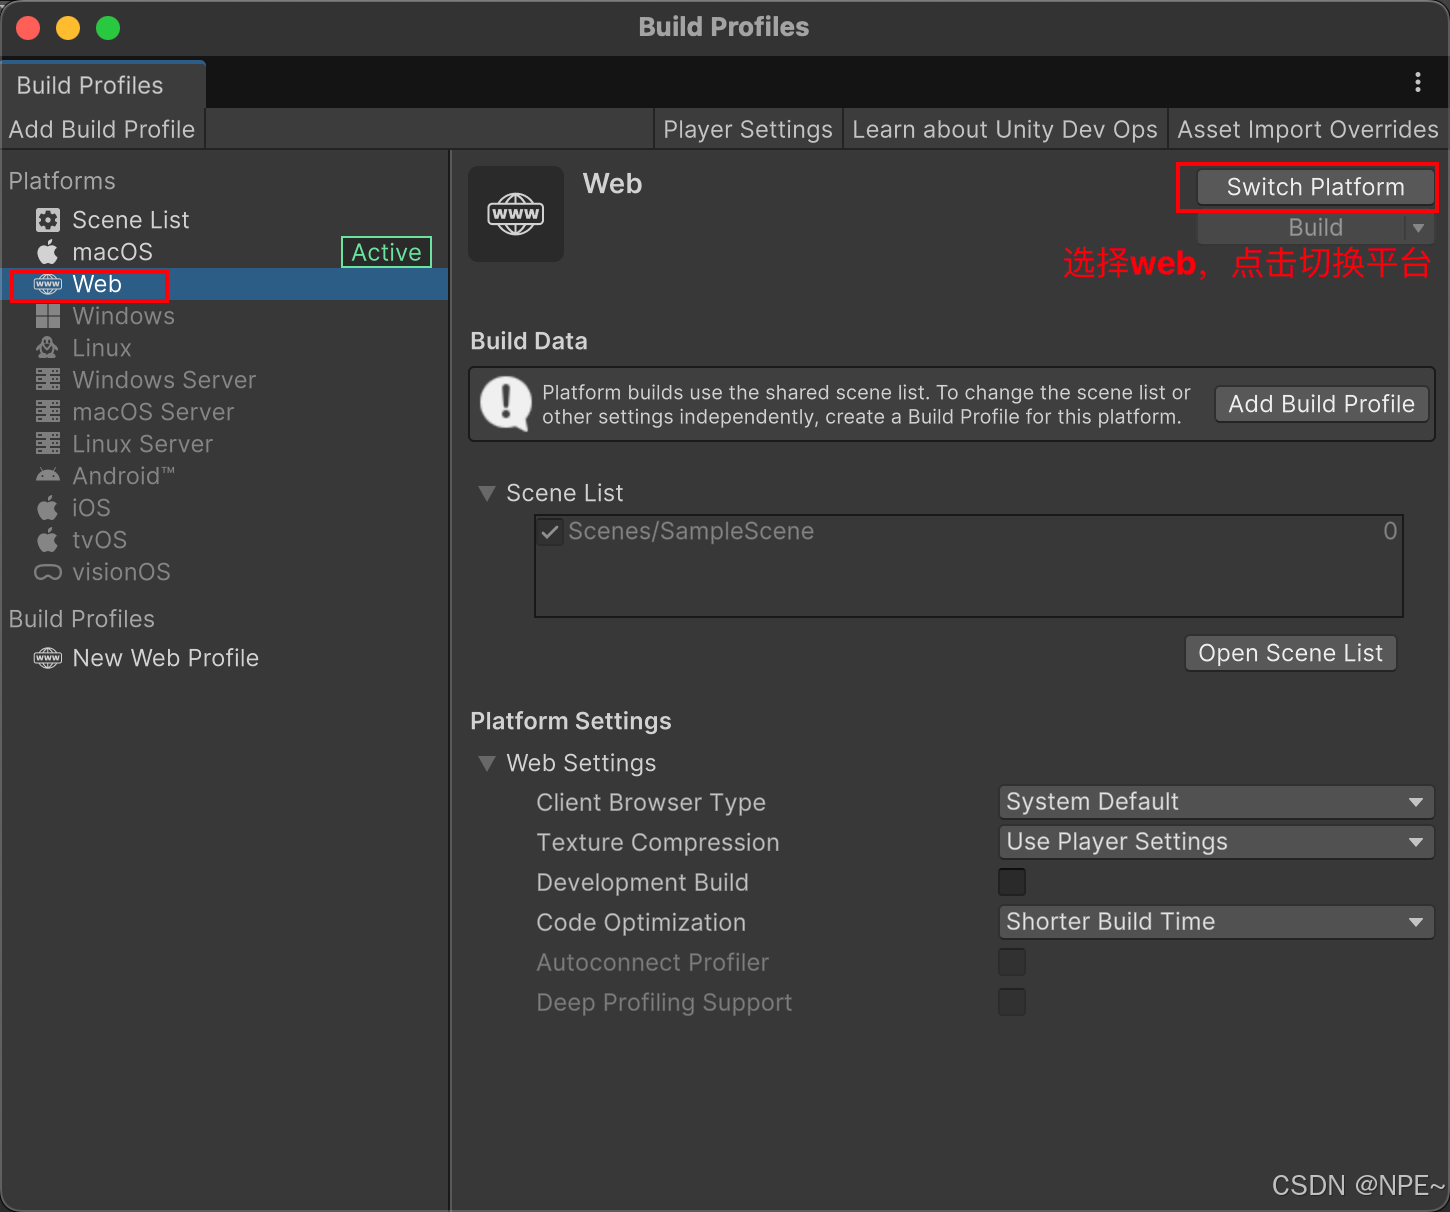Viewport: 1450px width, 1212px height.
Task: Select the Windows platform row
Action: click(x=225, y=316)
